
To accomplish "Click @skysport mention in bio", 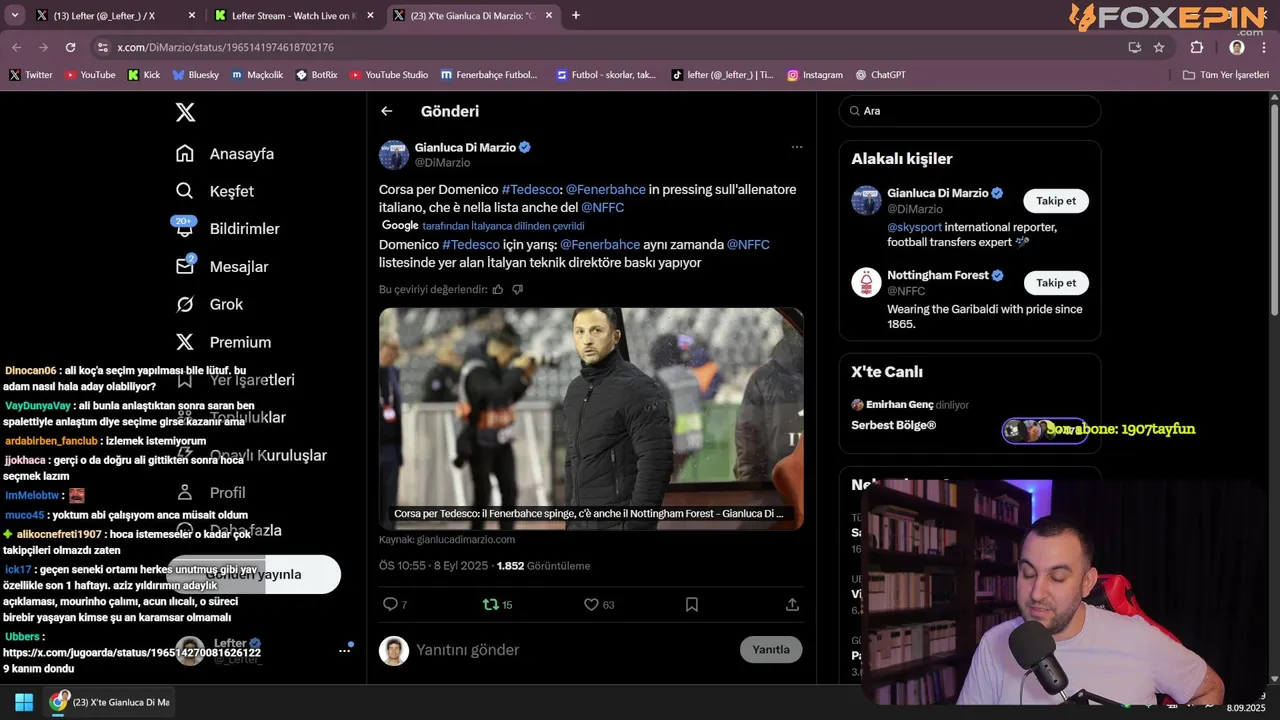I will (914, 227).
